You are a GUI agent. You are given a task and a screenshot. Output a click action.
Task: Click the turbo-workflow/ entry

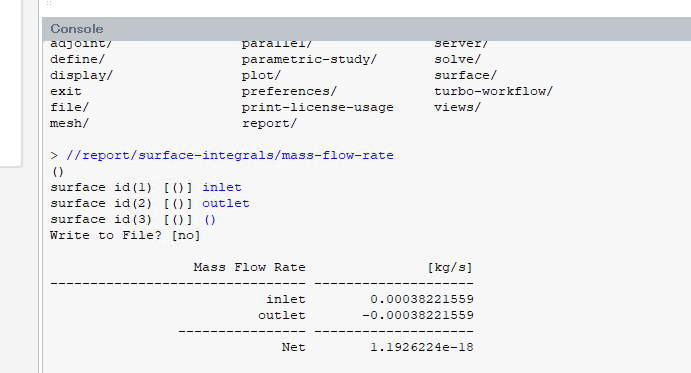pos(493,91)
